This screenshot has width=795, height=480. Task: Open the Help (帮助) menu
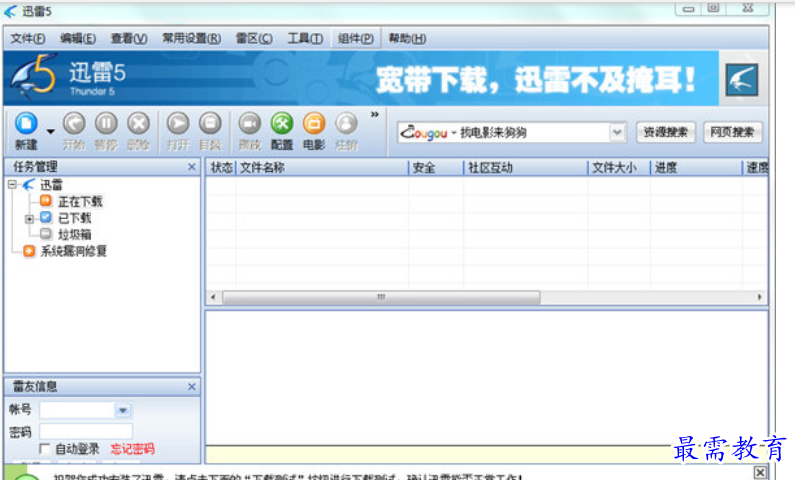coord(407,39)
